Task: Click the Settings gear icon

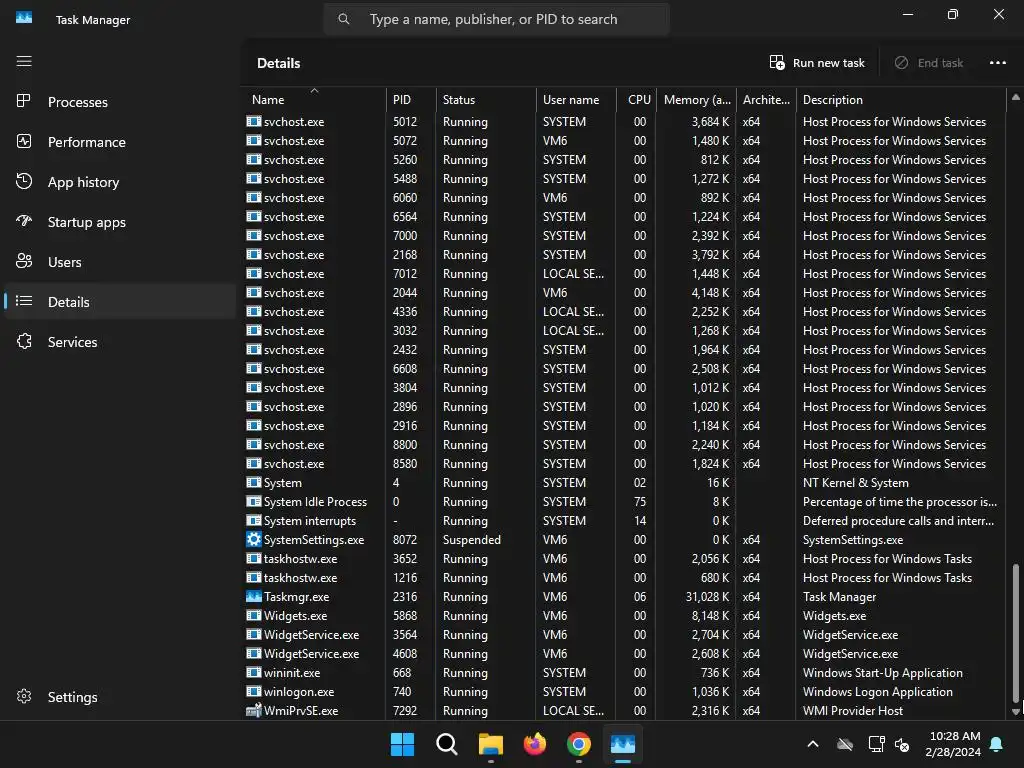Action: pyautogui.click(x=24, y=696)
